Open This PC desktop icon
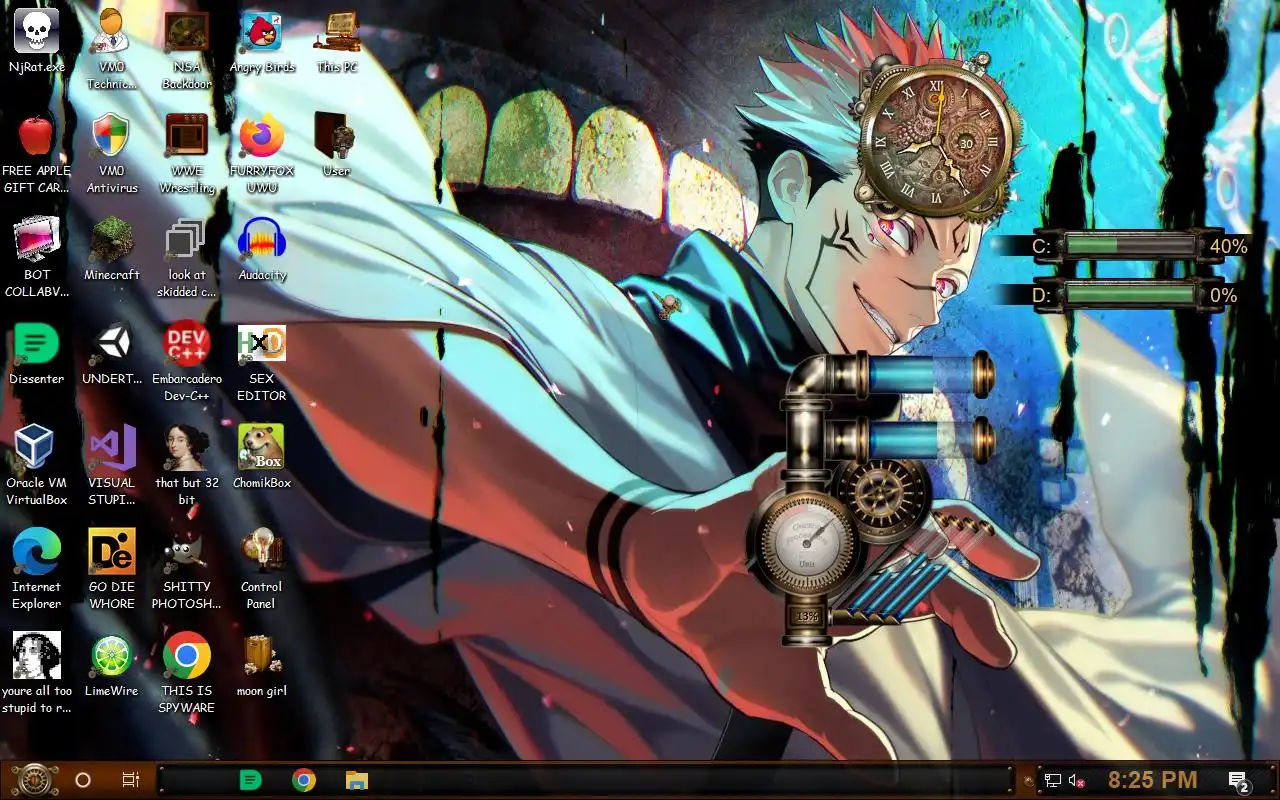Viewport: 1280px width, 800px height. pos(337,31)
